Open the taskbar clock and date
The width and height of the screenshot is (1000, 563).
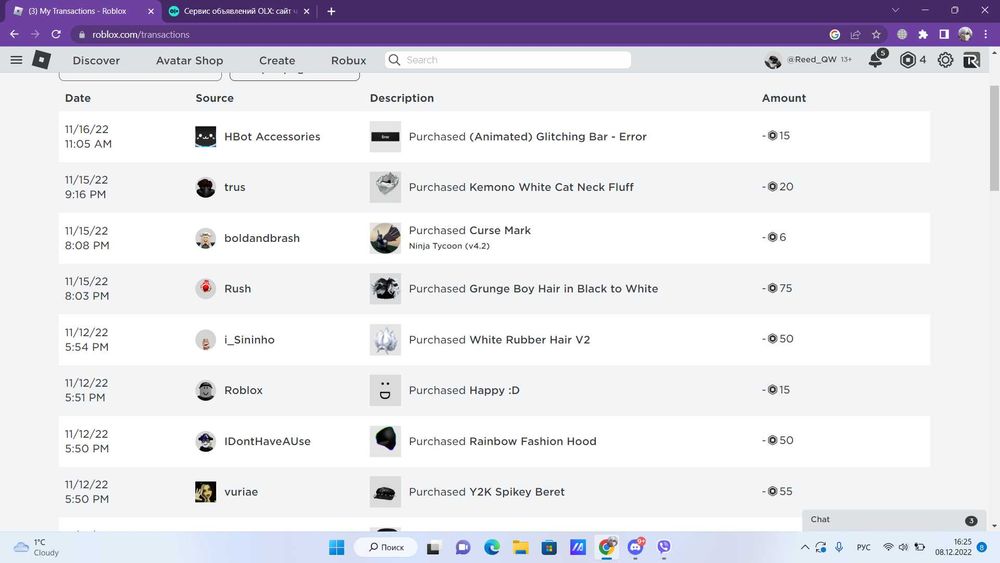pos(953,547)
